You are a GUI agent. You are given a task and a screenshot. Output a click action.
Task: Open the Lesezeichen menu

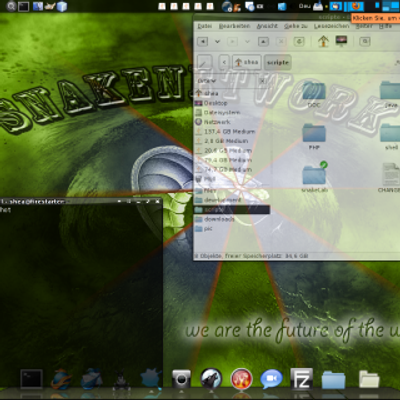click(331, 26)
